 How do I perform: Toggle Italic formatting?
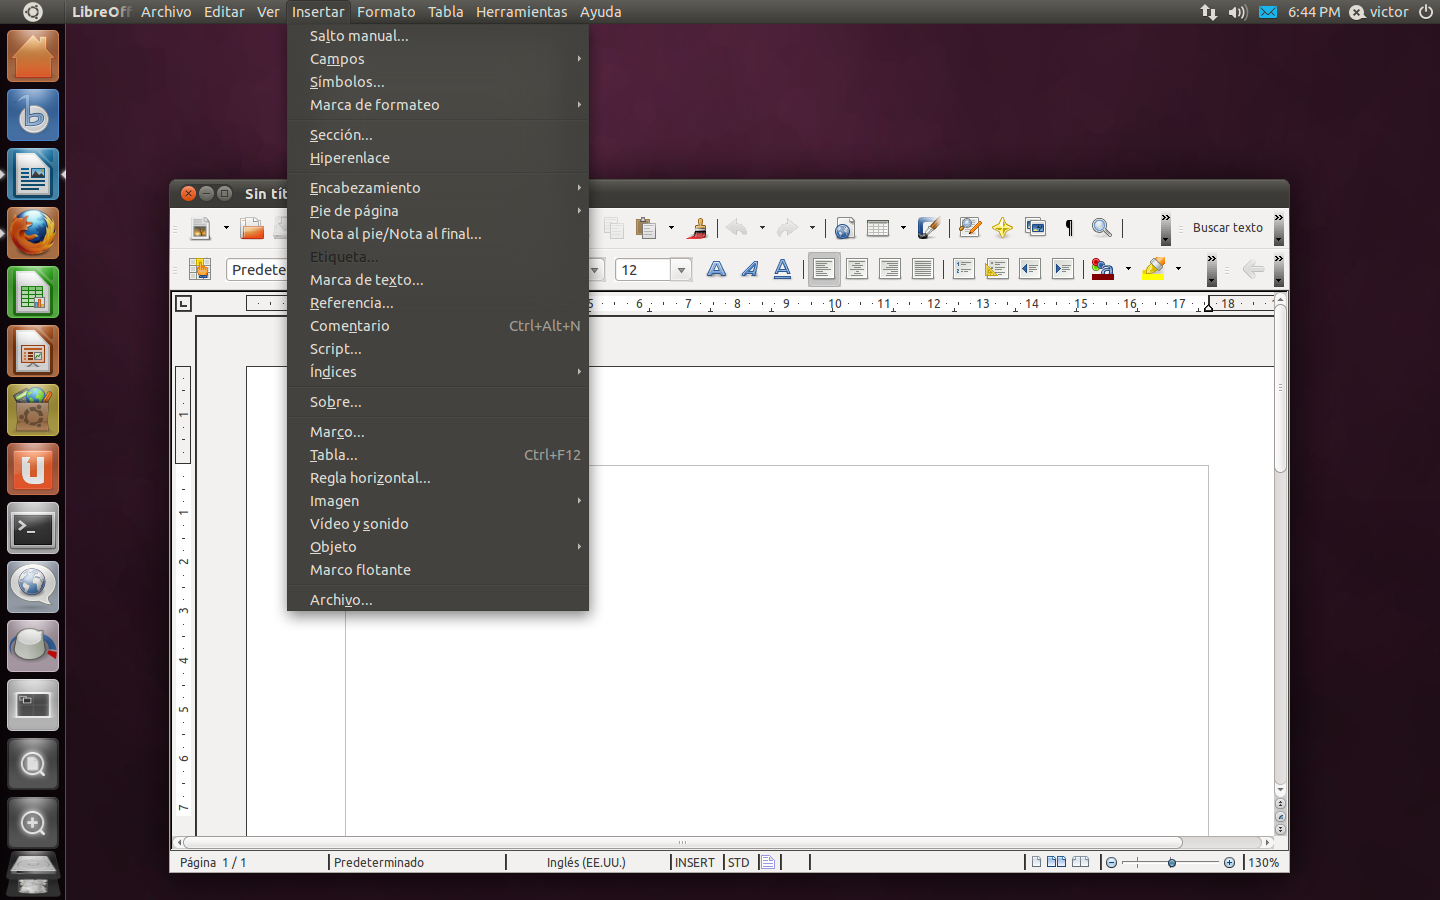pyautogui.click(x=749, y=269)
